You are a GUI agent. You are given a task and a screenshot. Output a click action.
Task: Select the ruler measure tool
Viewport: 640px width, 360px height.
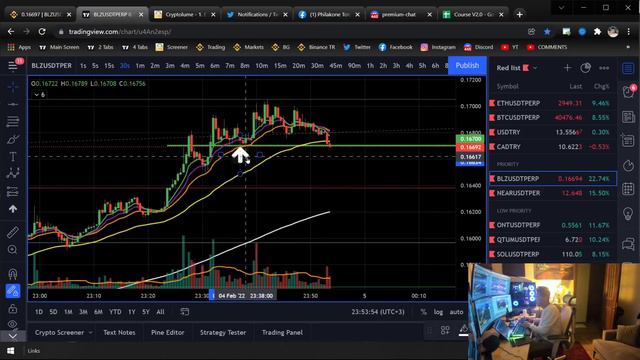[13, 232]
